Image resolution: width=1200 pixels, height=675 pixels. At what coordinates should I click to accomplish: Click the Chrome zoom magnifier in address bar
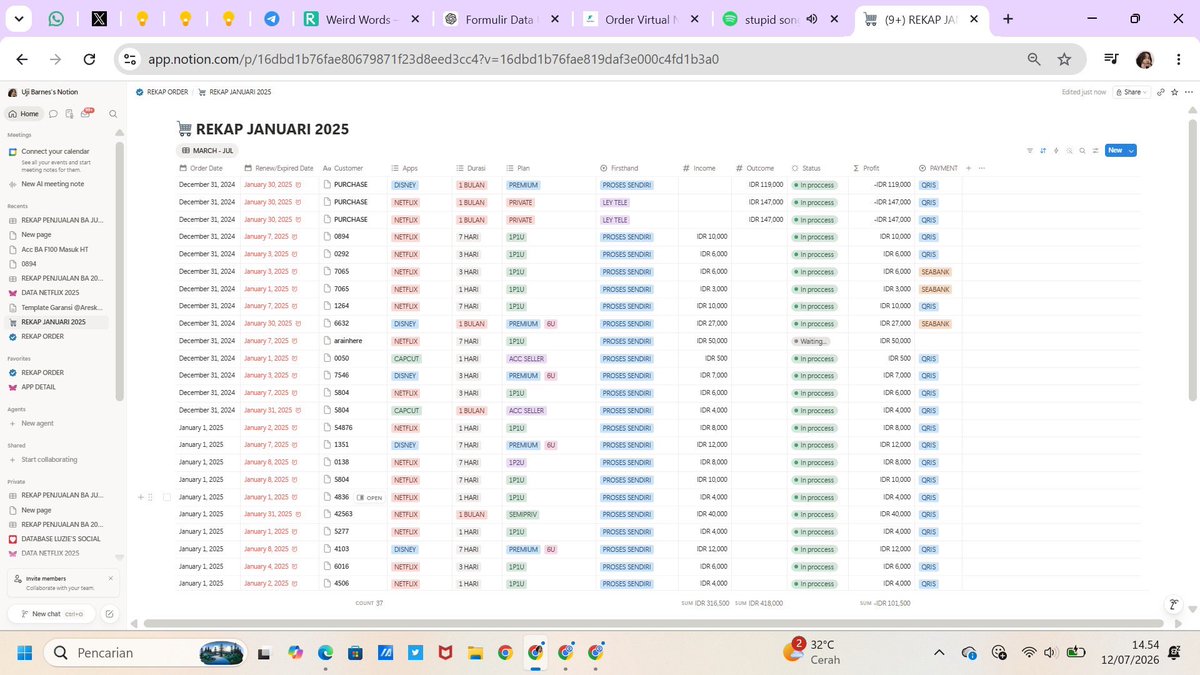click(x=1034, y=59)
